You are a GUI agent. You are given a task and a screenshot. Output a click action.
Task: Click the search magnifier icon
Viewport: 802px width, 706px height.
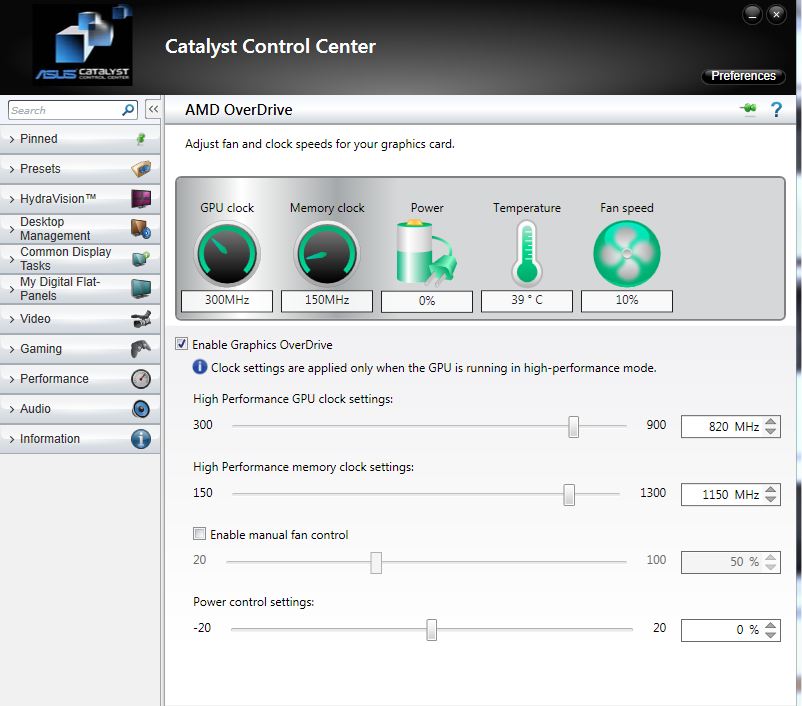[x=128, y=109]
